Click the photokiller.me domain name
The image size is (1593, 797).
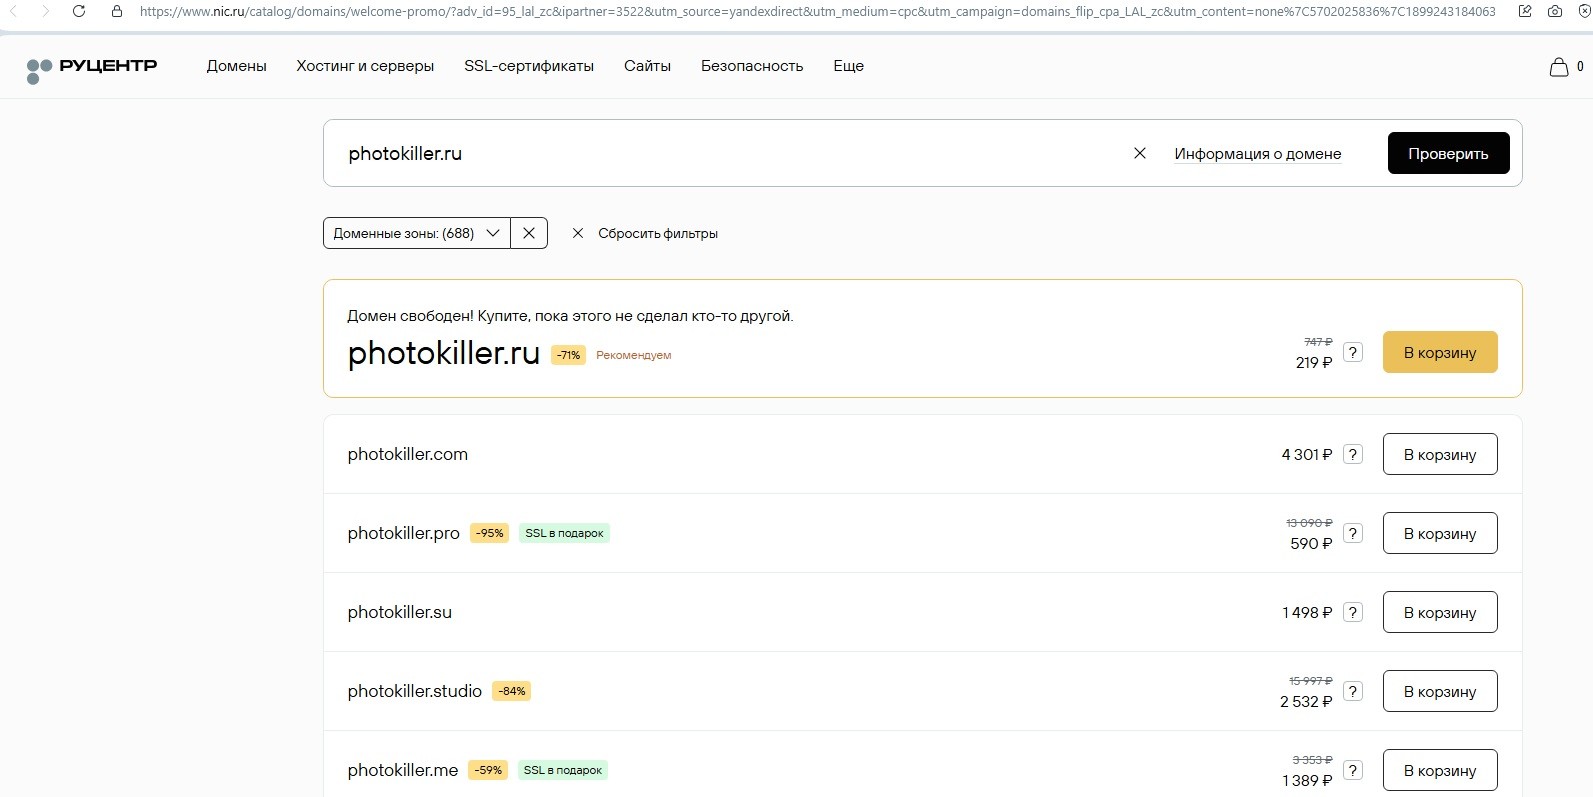403,770
